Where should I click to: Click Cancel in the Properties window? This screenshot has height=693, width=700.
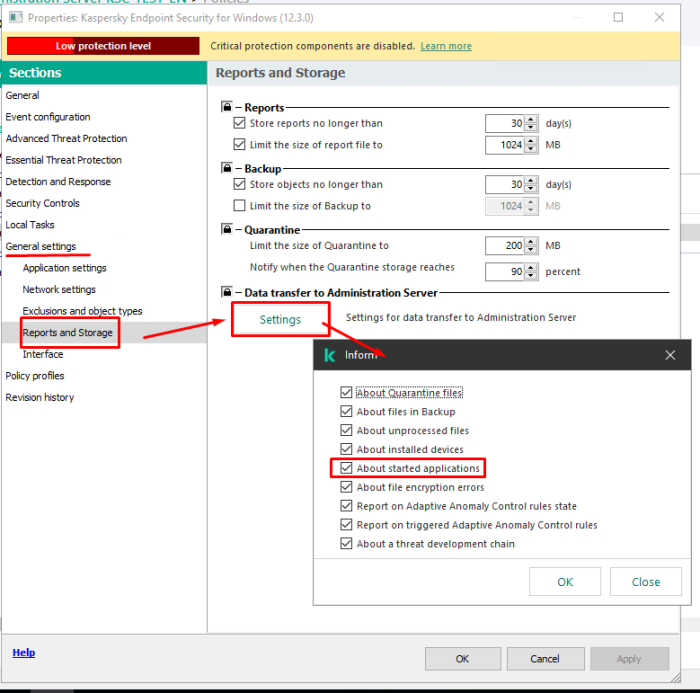pyautogui.click(x=545, y=659)
